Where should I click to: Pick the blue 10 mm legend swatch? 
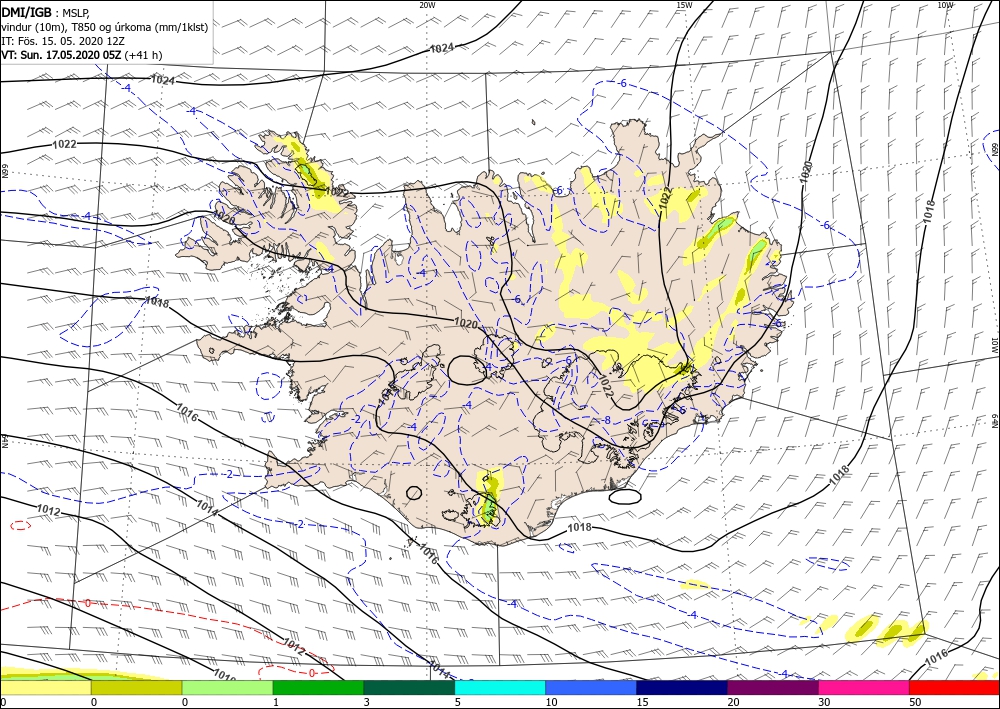pyautogui.click(x=591, y=688)
